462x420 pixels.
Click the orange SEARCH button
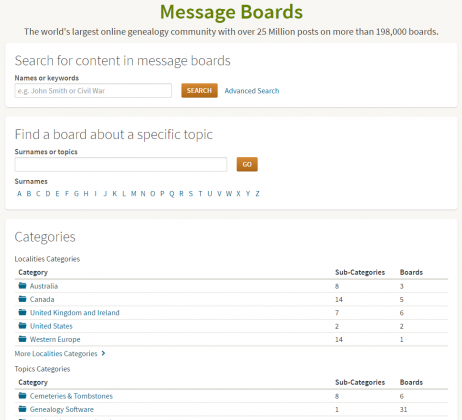tap(199, 90)
